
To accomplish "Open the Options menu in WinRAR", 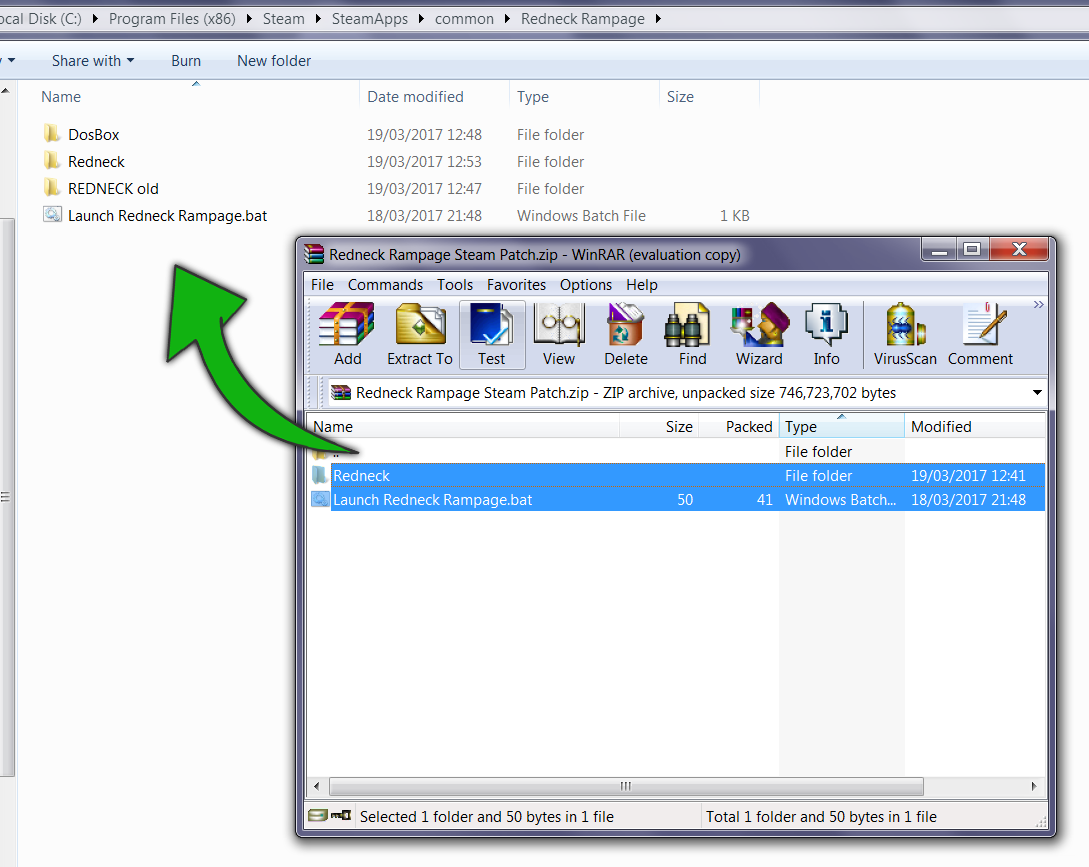I will click(x=585, y=285).
